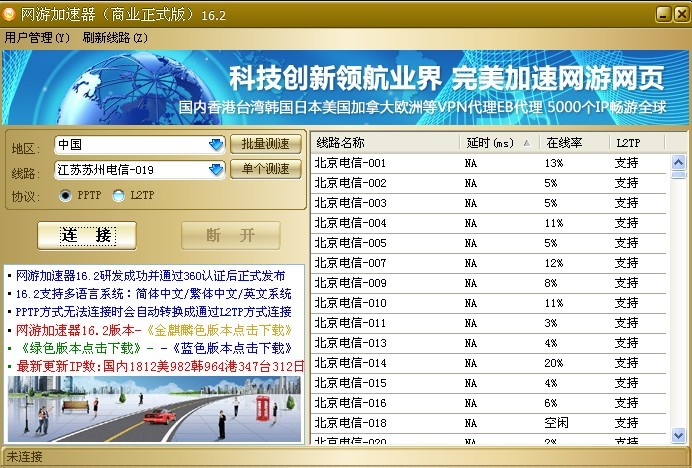
Task: Click the 20% online rate of 北京电信-014
Action: (x=554, y=363)
